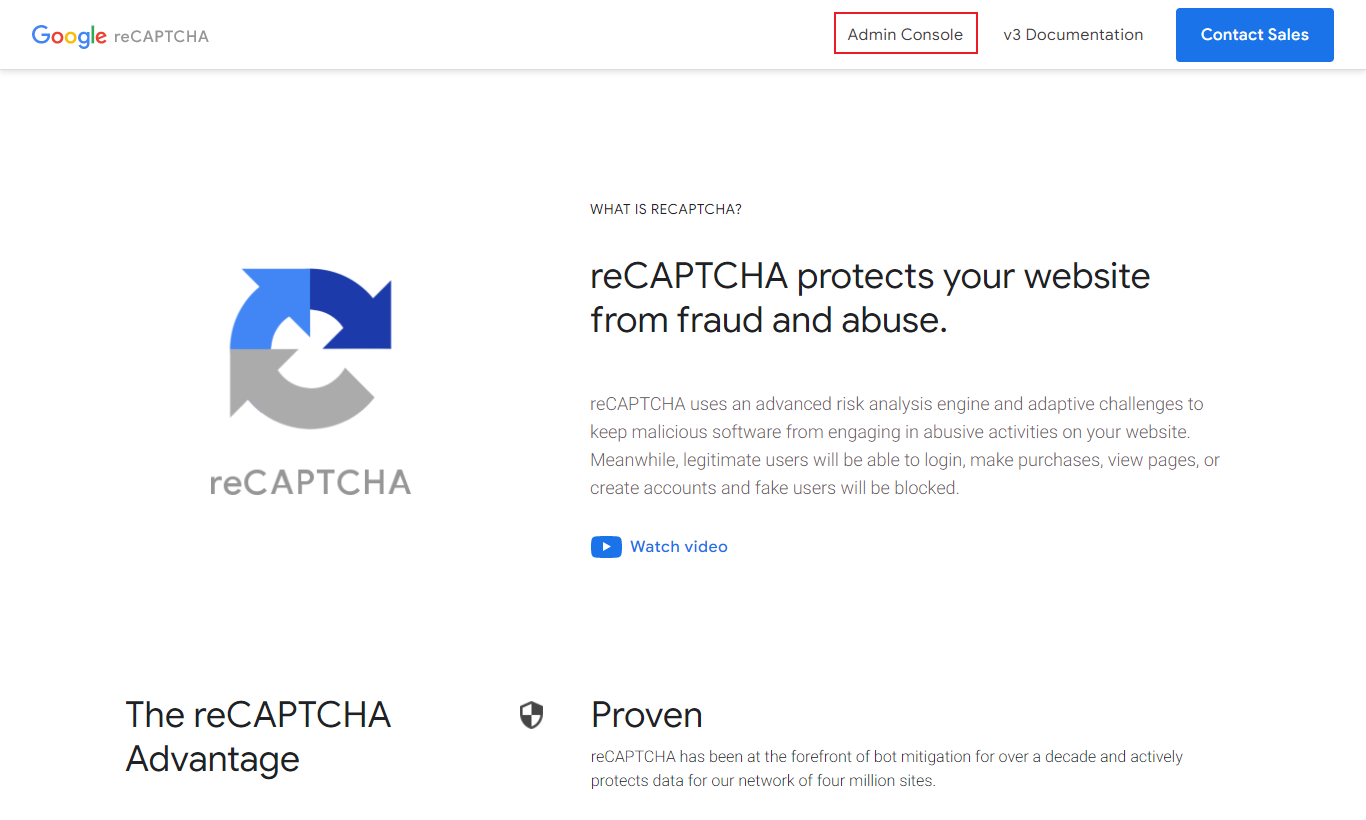The width and height of the screenshot is (1366, 820).
Task: Click the shield icon beside Proven
Action: click(x=531, y=715)
